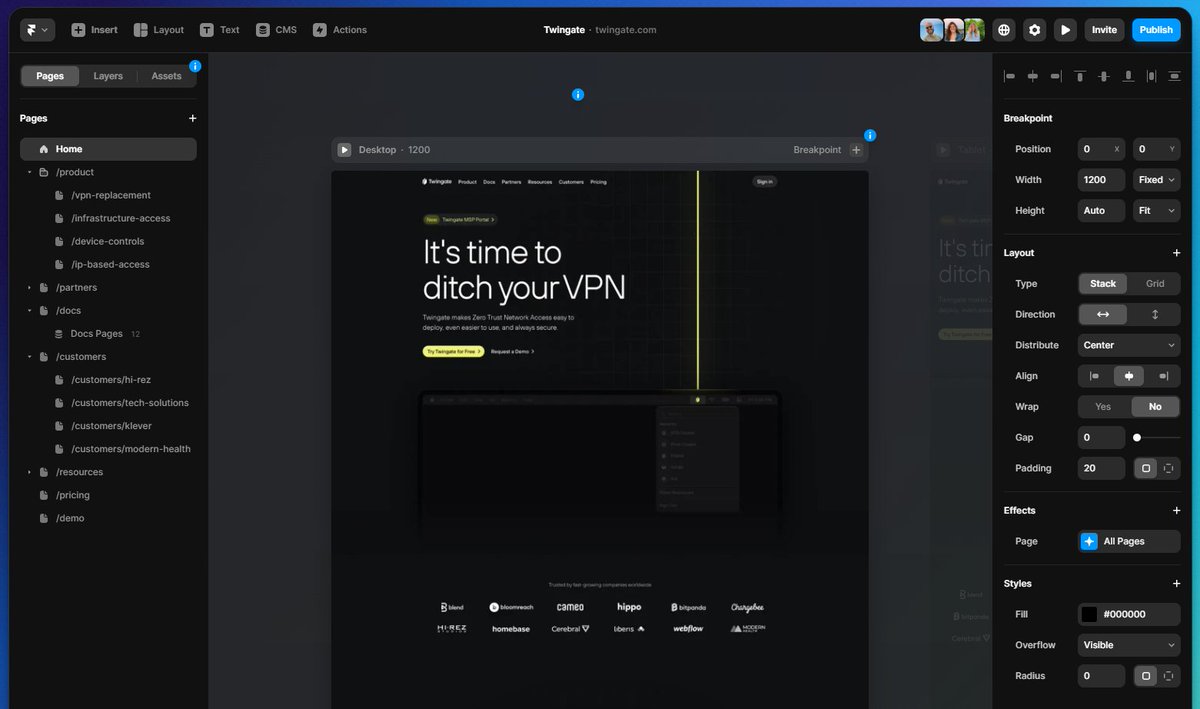Click the info dot above the canvas
This screenshot has width=1200, height=709.
click(x=578, y=95)
